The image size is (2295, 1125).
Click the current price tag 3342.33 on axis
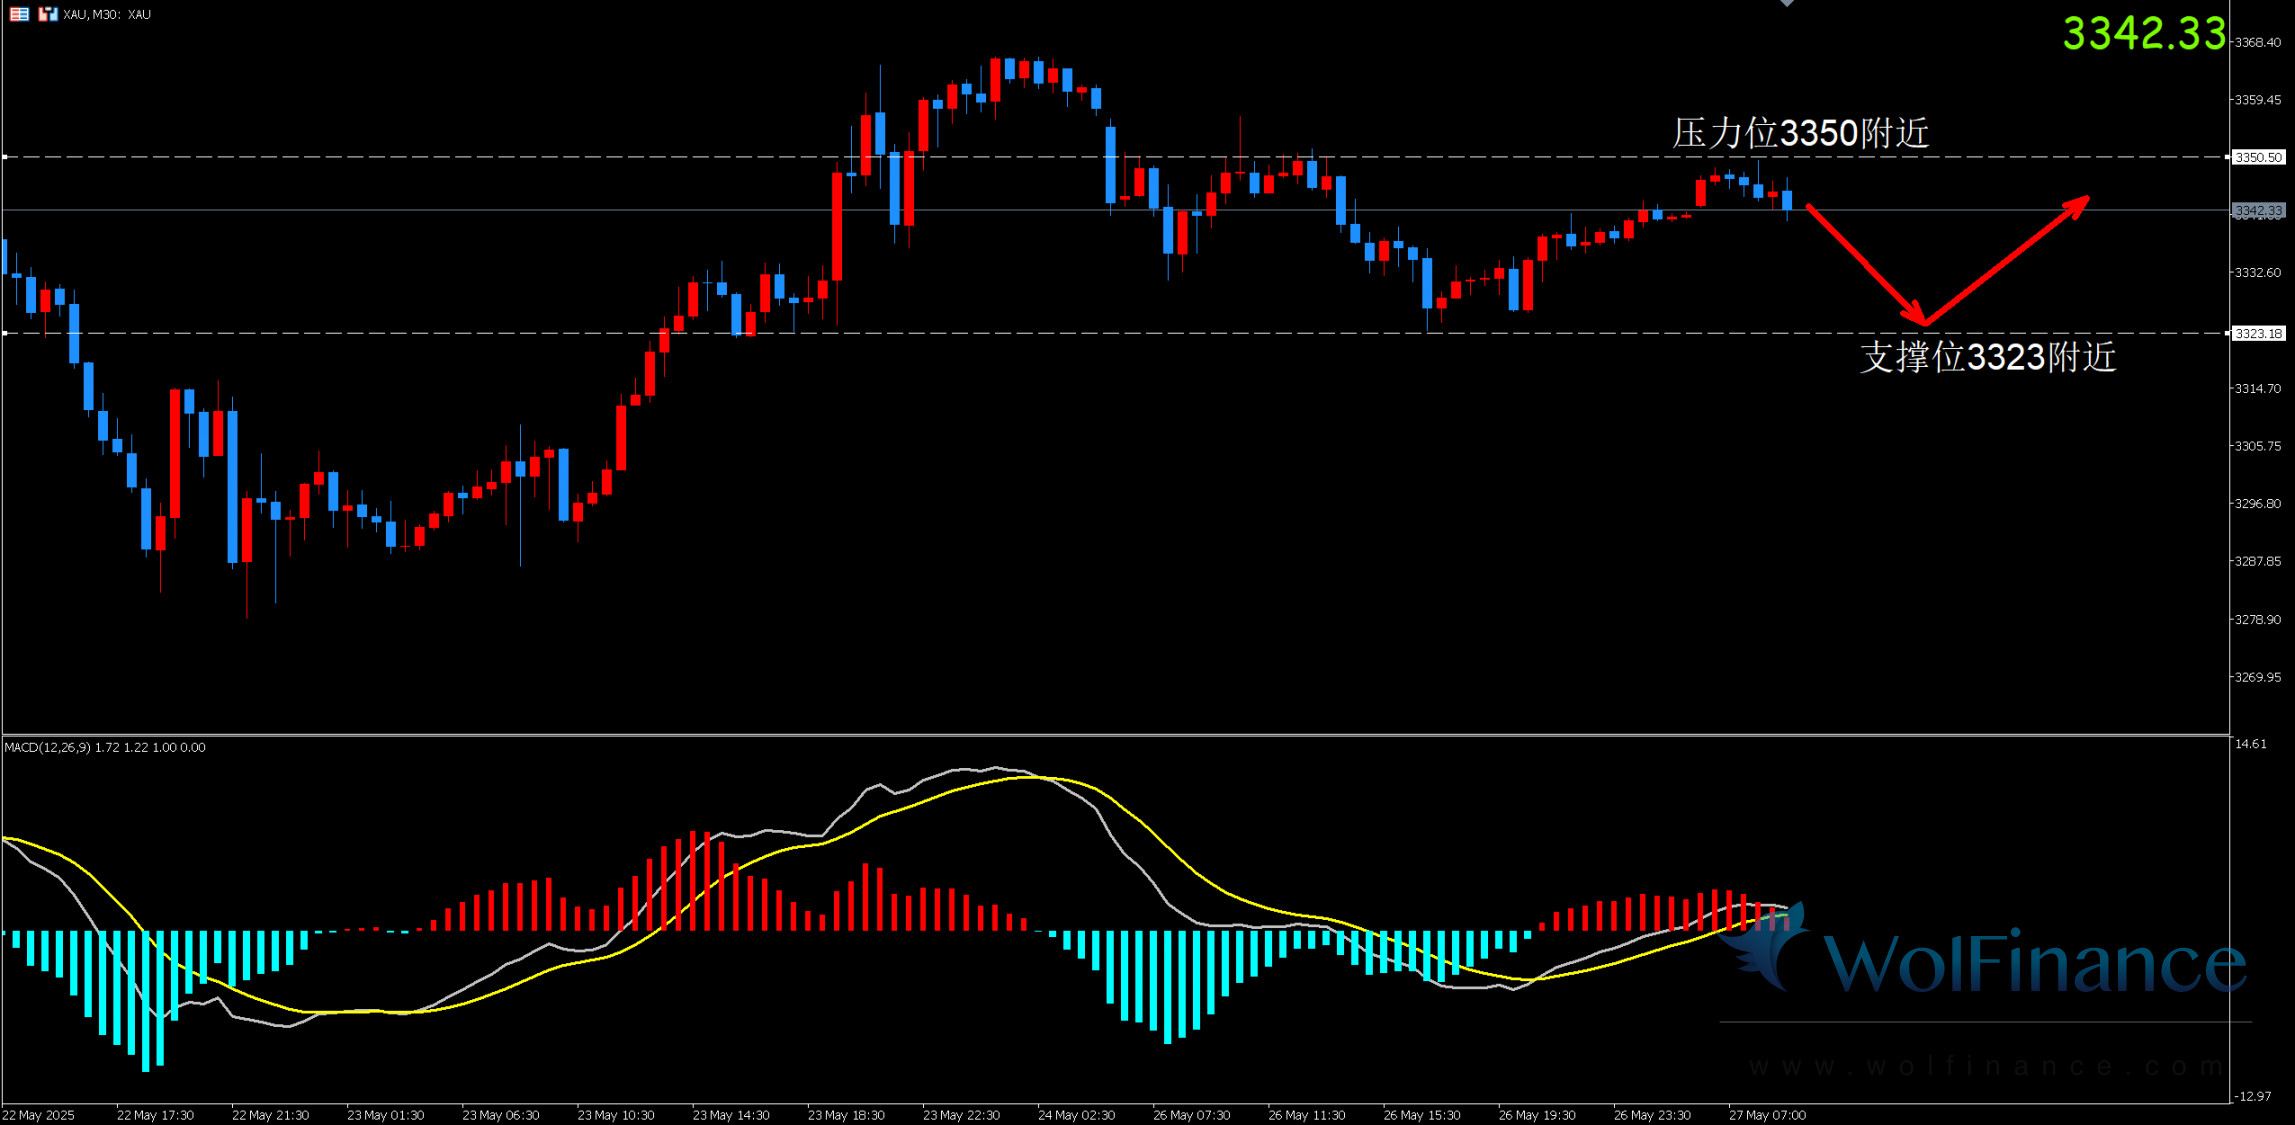click(2259, 210)
